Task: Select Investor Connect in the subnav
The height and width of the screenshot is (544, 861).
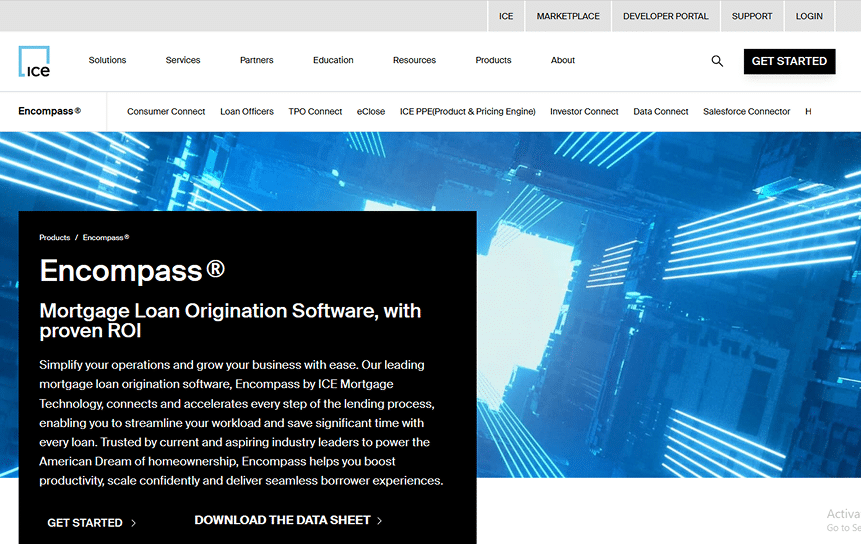Action: (x=584, y=111)
